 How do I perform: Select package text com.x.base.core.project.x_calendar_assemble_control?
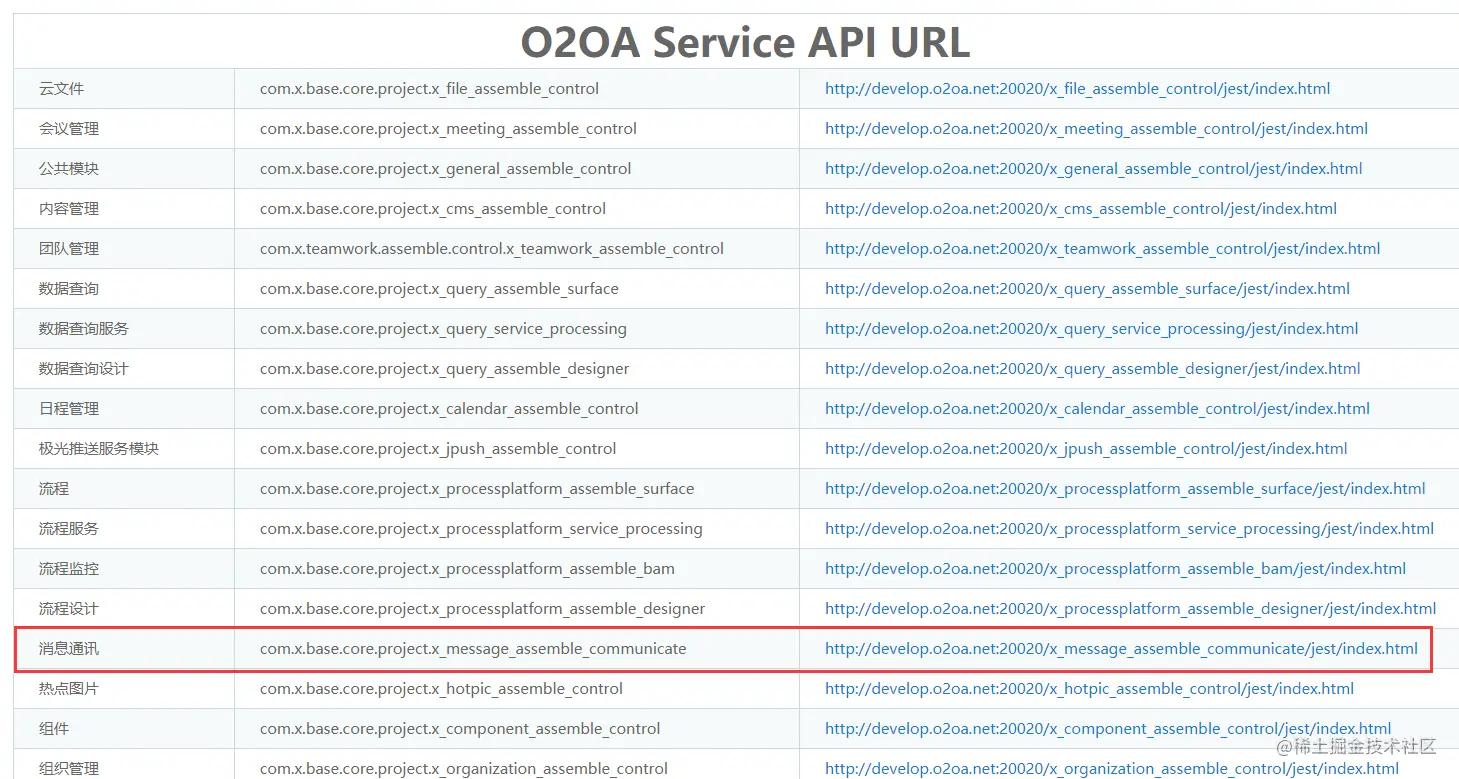click(449, 409)
